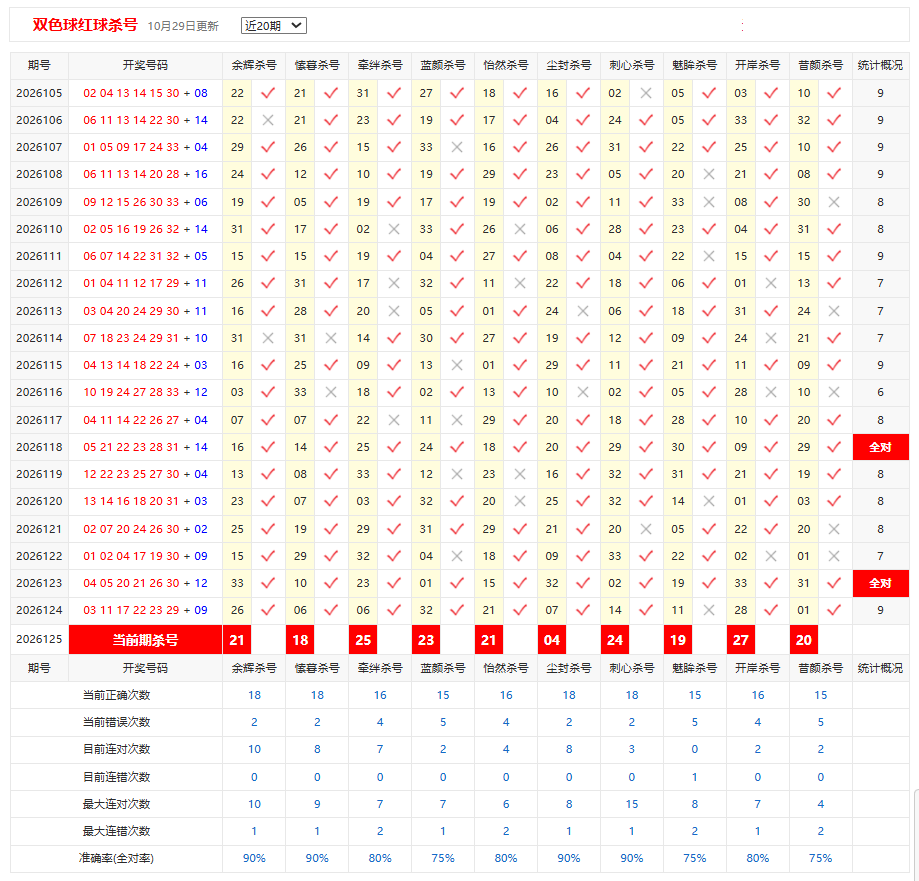Click the blue ball 16 in row 2026108
This screenshot has width=919, height=881.
tap(201, 174)
